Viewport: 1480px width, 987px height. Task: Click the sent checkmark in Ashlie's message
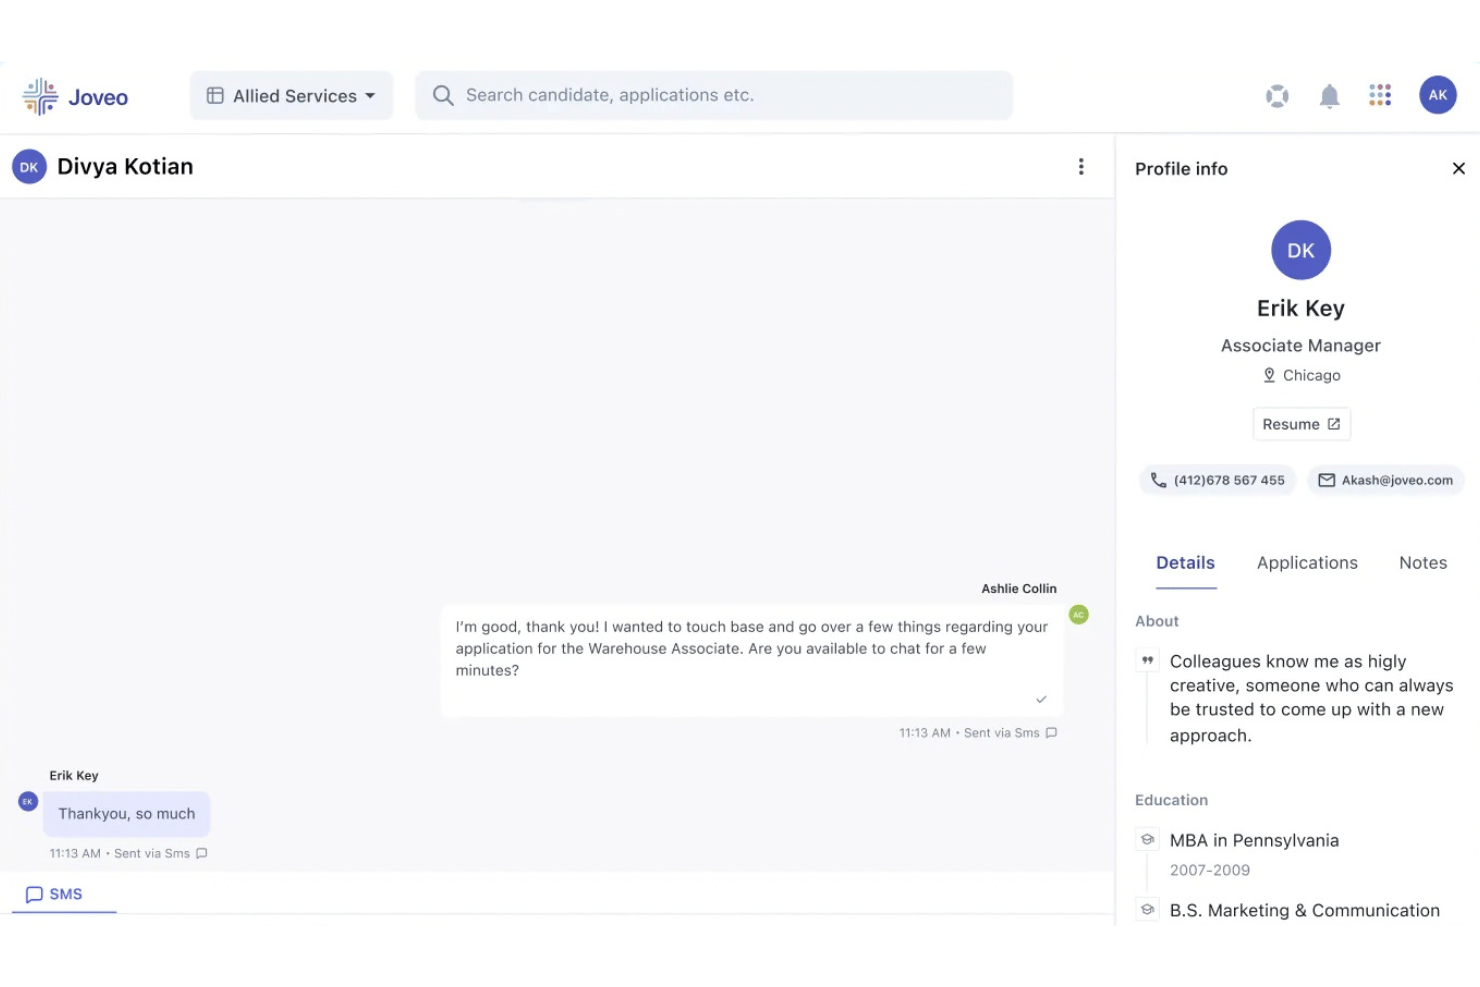[x=1041, y=699]
